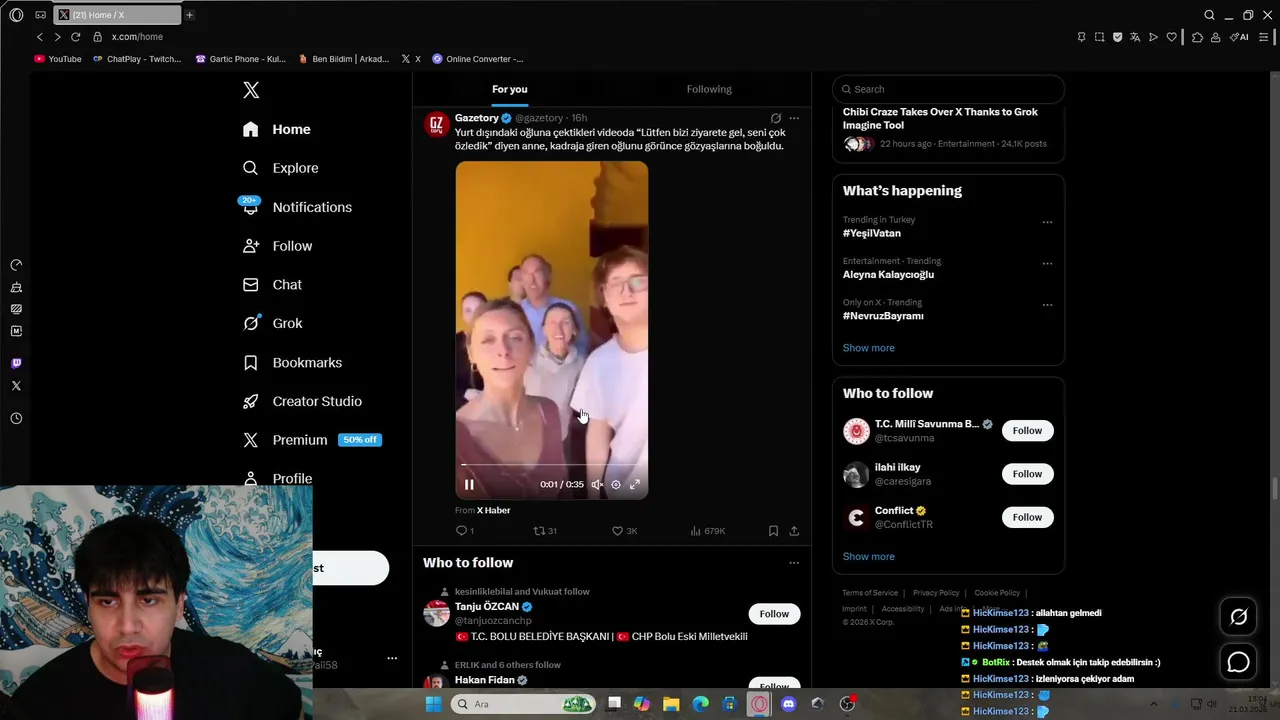The image size is (1280, 720).
Task: Open the Follow page in sidebar
Action: click(278, 246)
